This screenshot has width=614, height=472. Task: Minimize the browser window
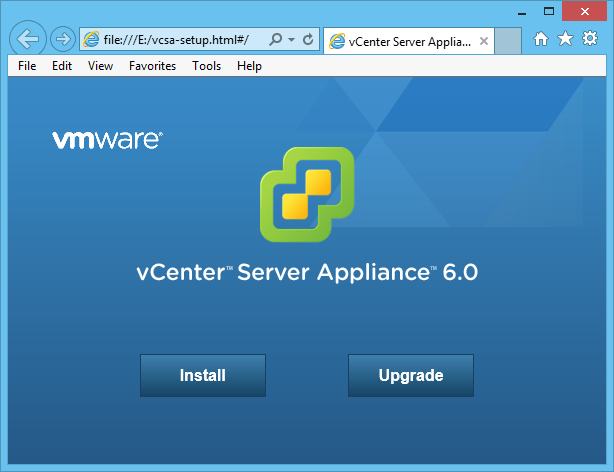pos(522,12)
